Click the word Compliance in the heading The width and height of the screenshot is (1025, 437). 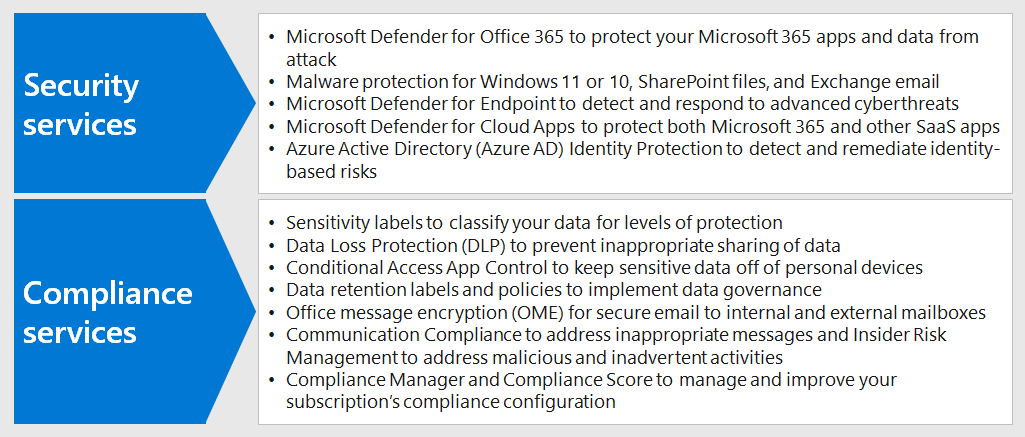tap(108, 294)
